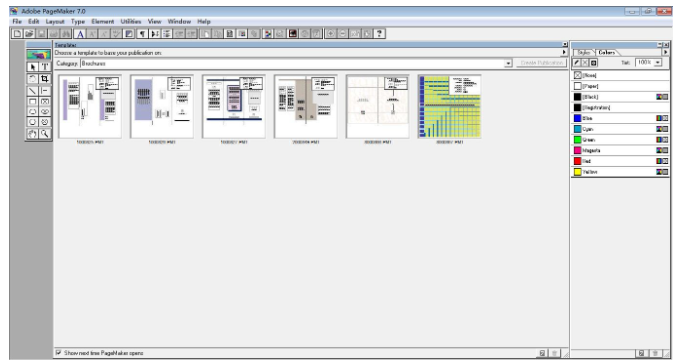Open the Layout menu

click(55, 21)
